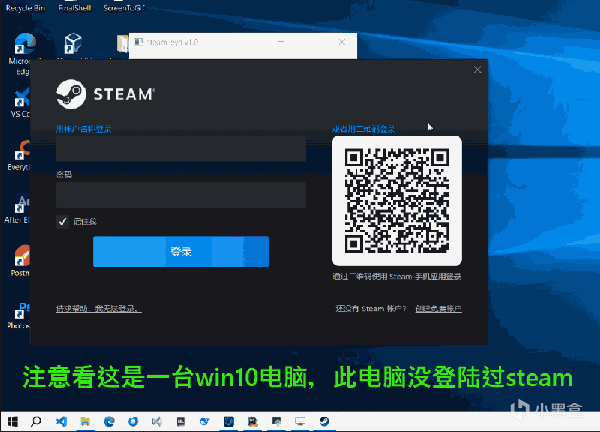
Task: Open the VirtualBox cube desktop shortcut
Action: tap(73, 43)
